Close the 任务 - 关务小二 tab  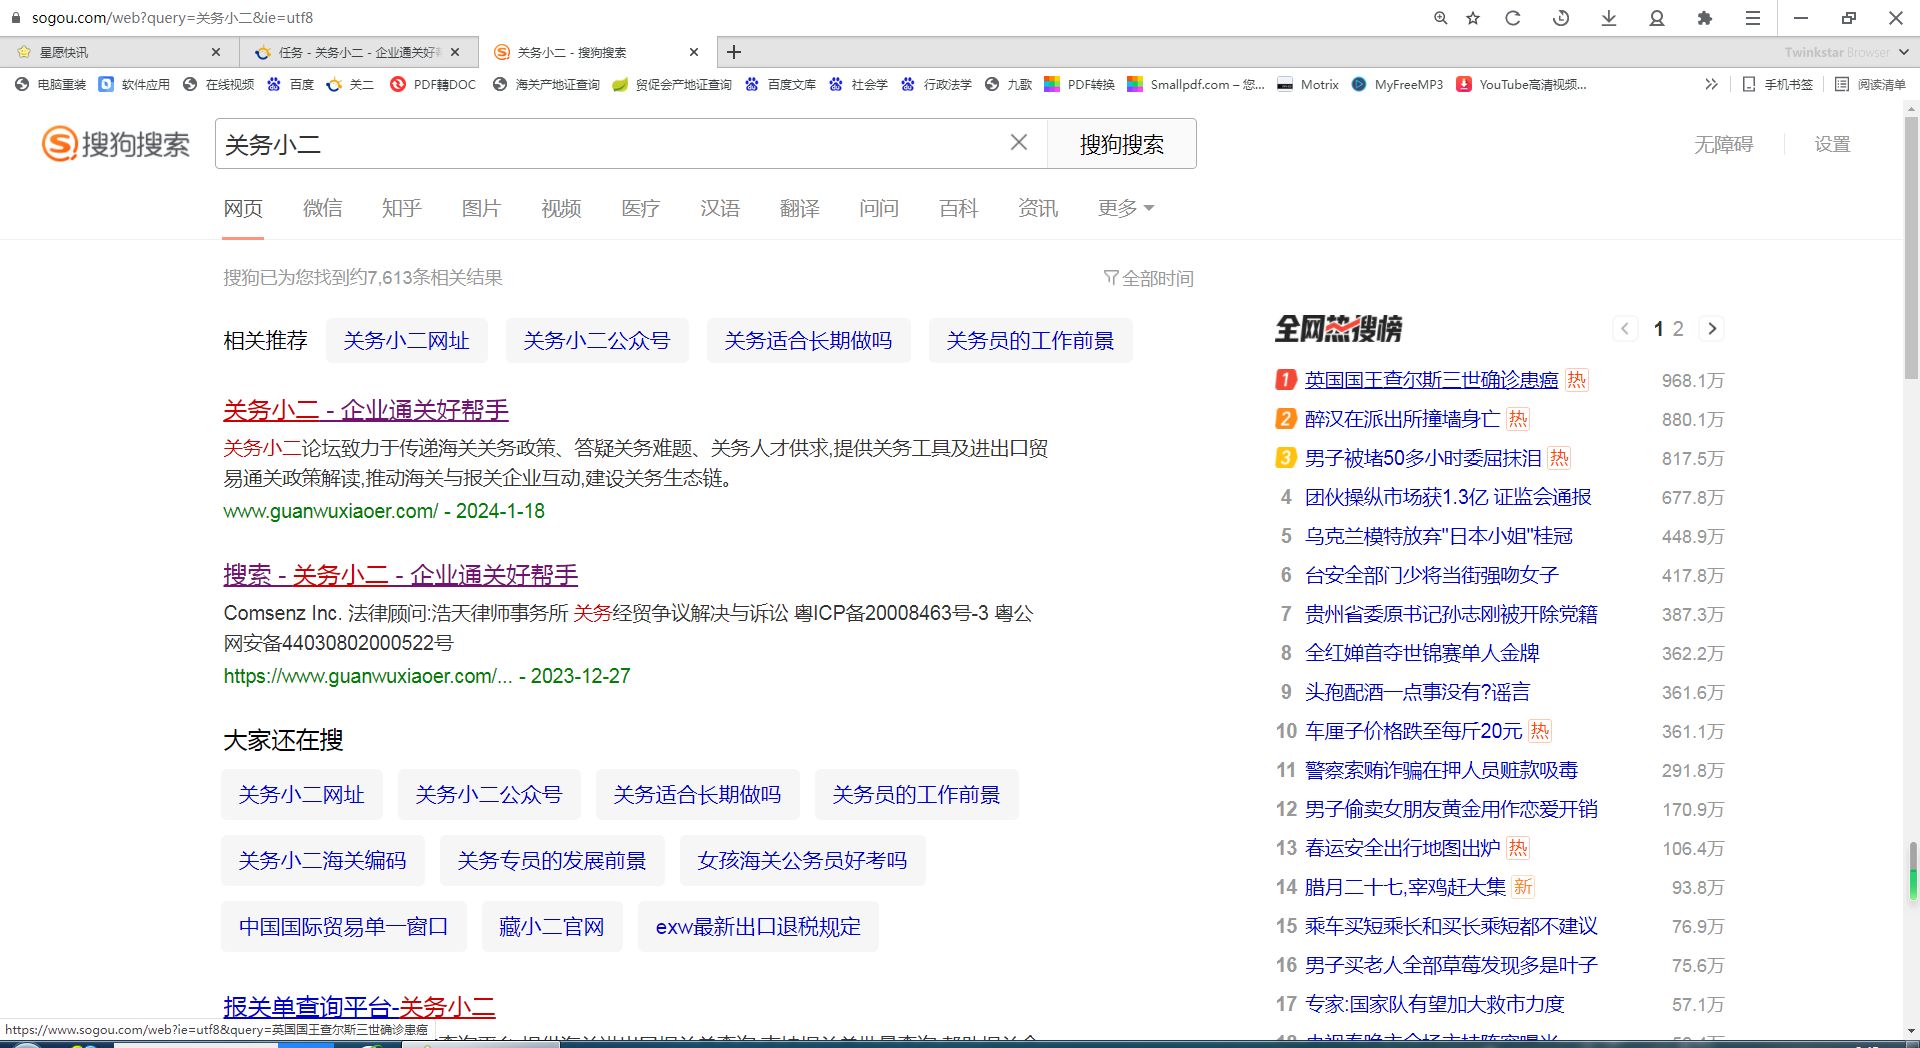tap(455, 52)
